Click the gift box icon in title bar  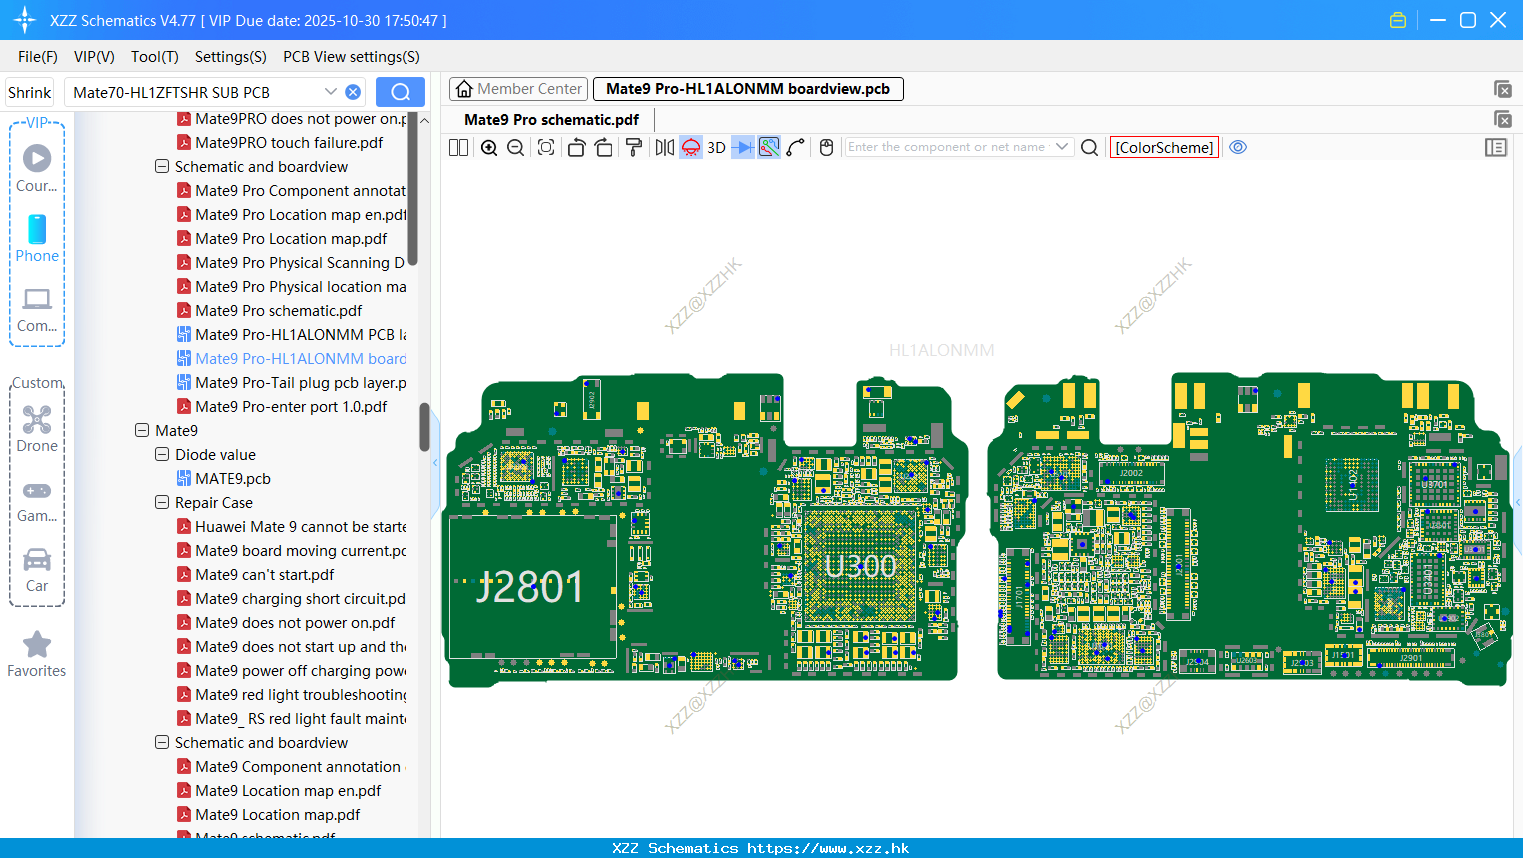click(x=1398, y=20)
